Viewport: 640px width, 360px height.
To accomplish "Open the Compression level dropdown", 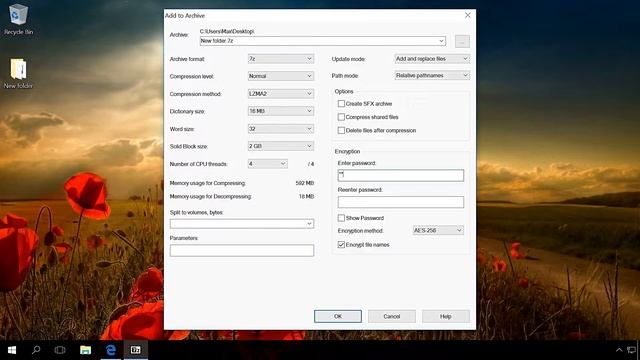I will coord(281,76).
